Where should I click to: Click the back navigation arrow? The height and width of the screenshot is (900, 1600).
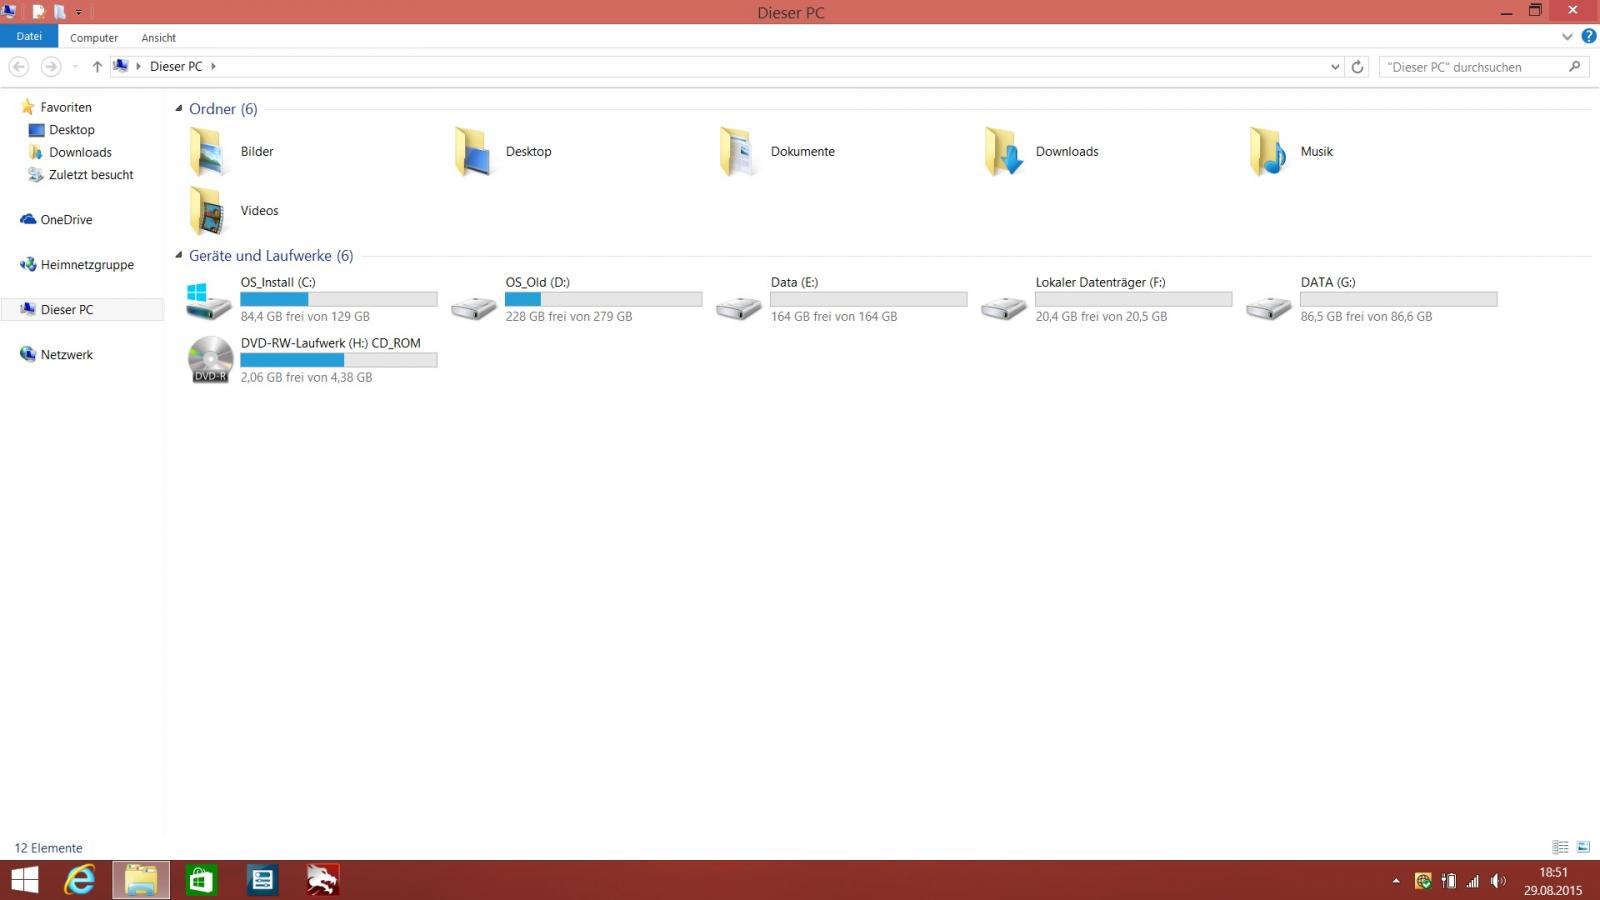pos(19,66)
